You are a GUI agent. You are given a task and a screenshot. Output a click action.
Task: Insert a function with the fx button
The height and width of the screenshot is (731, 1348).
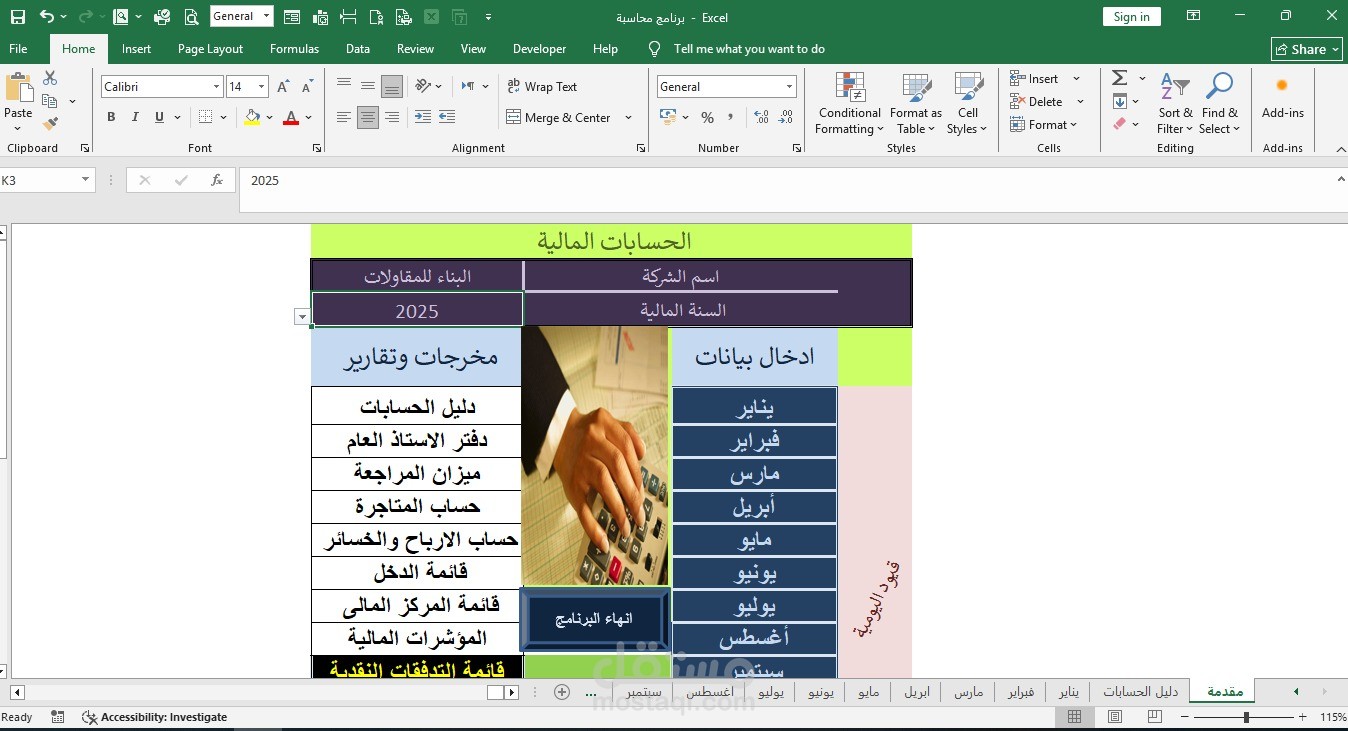point(217,181)
